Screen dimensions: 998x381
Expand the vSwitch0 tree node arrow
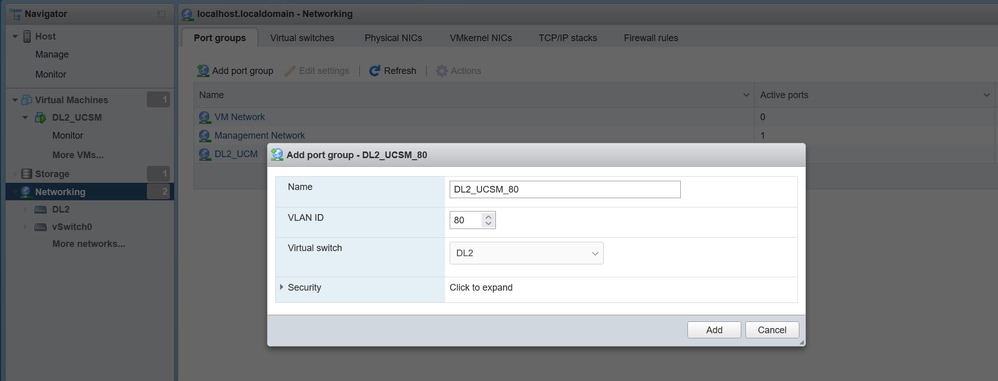[25, 227]
